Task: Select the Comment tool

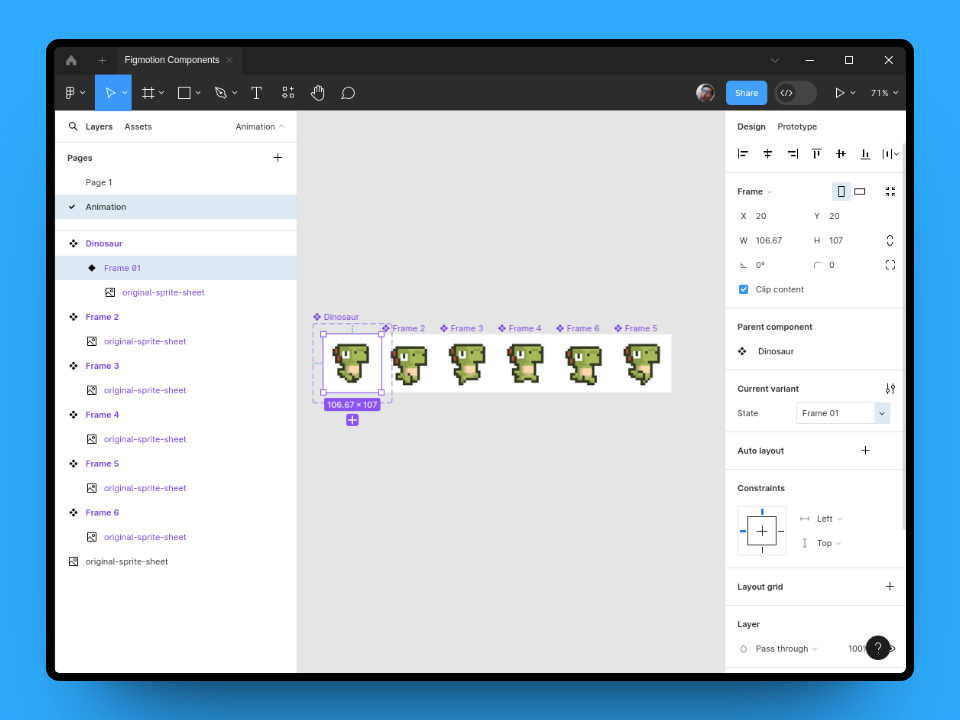Action: coord(348,93)
